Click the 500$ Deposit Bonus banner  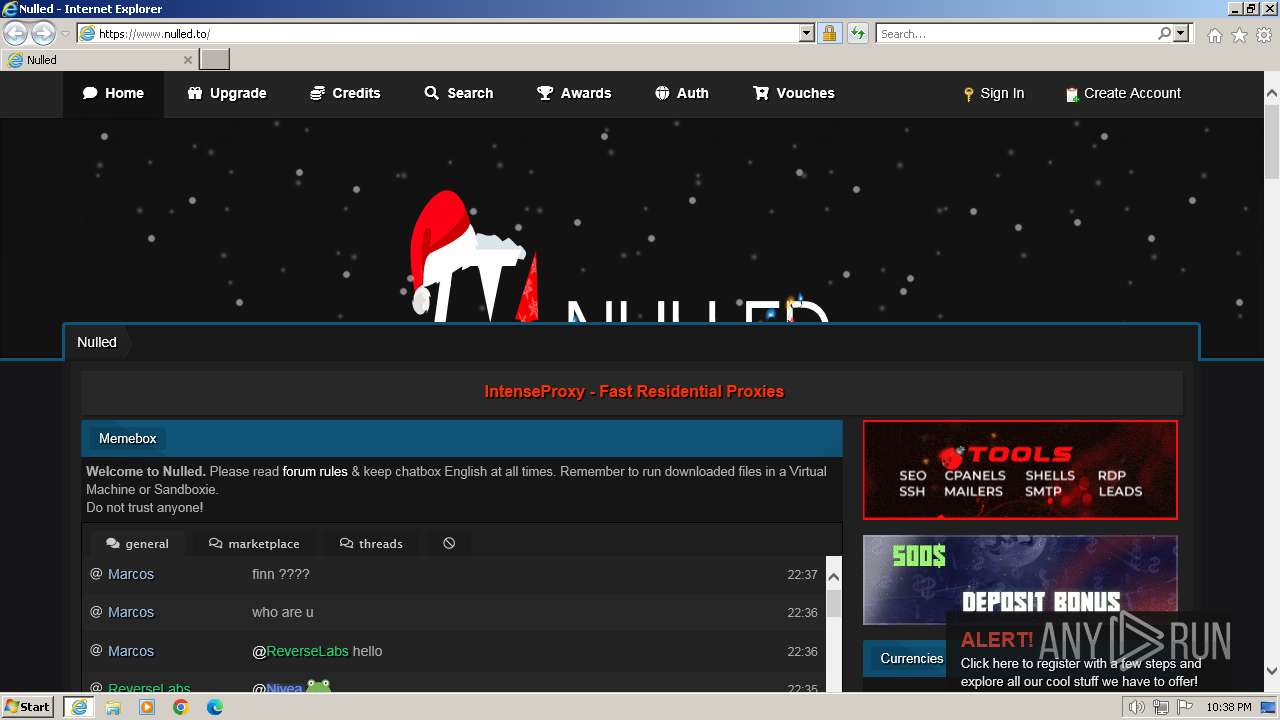point(1020,580)
